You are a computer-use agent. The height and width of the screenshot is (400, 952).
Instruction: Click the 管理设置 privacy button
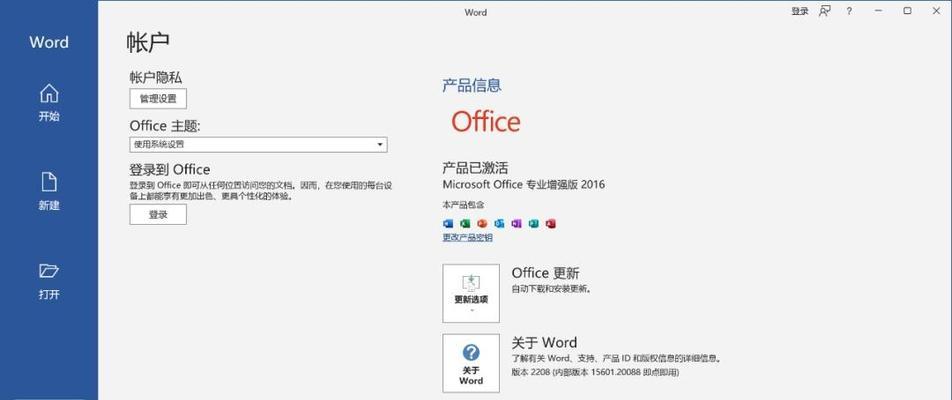click(x=158, y=98)
